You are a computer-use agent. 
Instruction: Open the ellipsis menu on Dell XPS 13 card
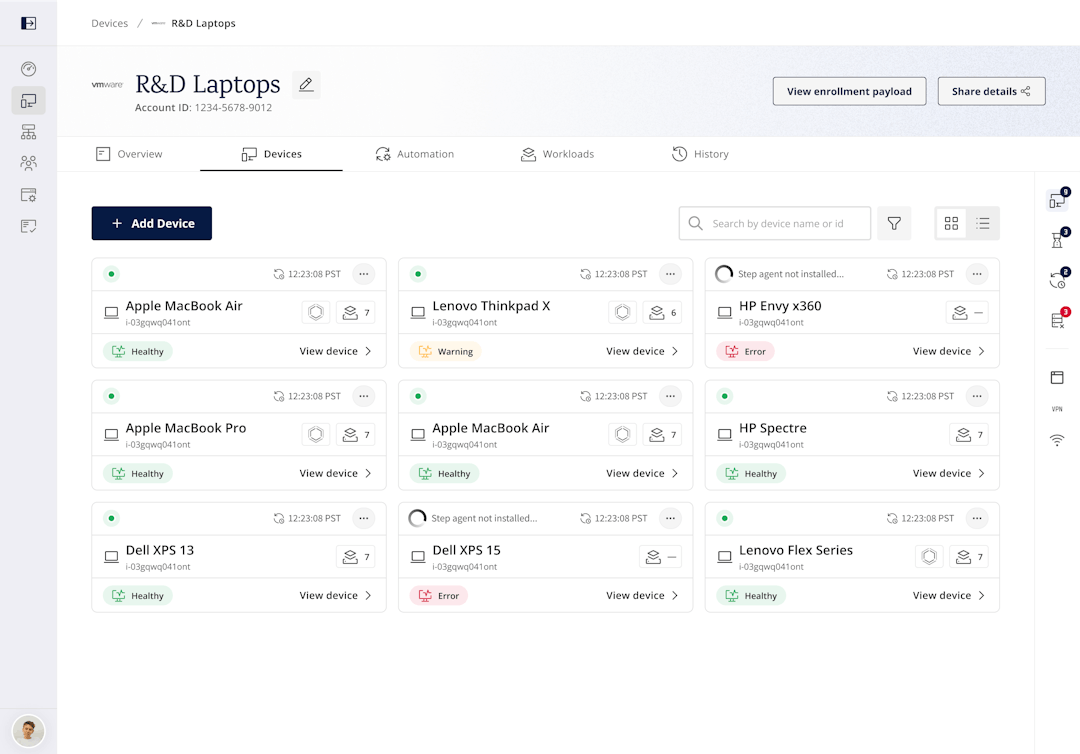(364, 518)
